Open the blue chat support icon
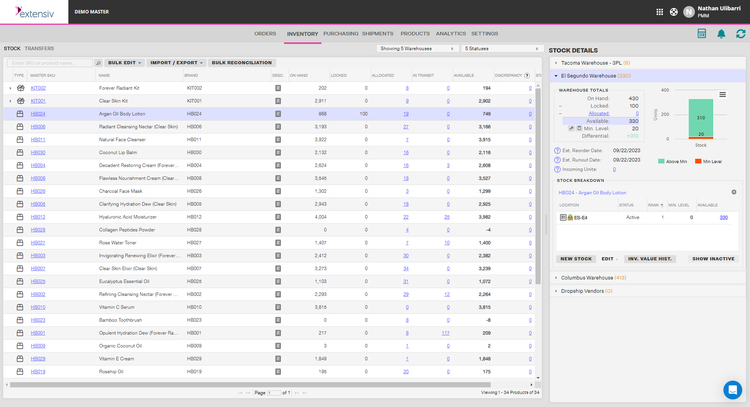 pos(732,390)
